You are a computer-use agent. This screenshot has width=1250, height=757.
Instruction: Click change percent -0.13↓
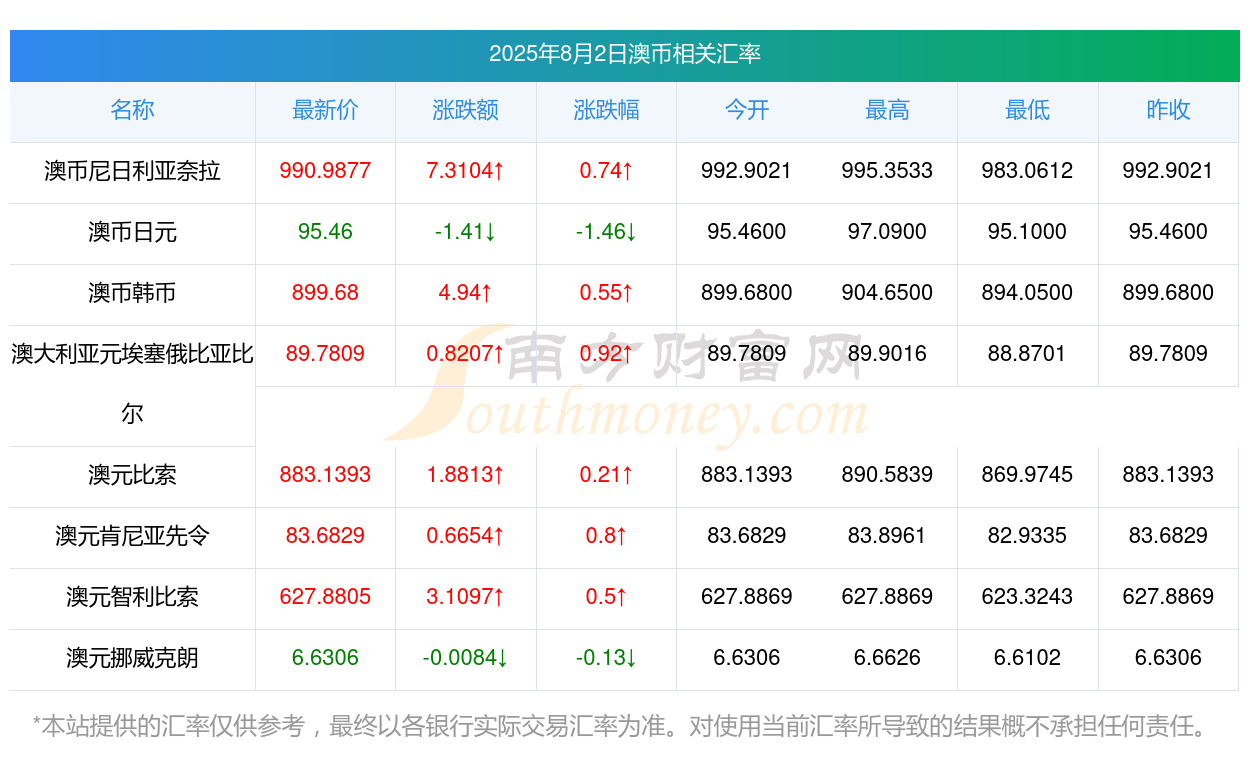click(x=606, y=658)
